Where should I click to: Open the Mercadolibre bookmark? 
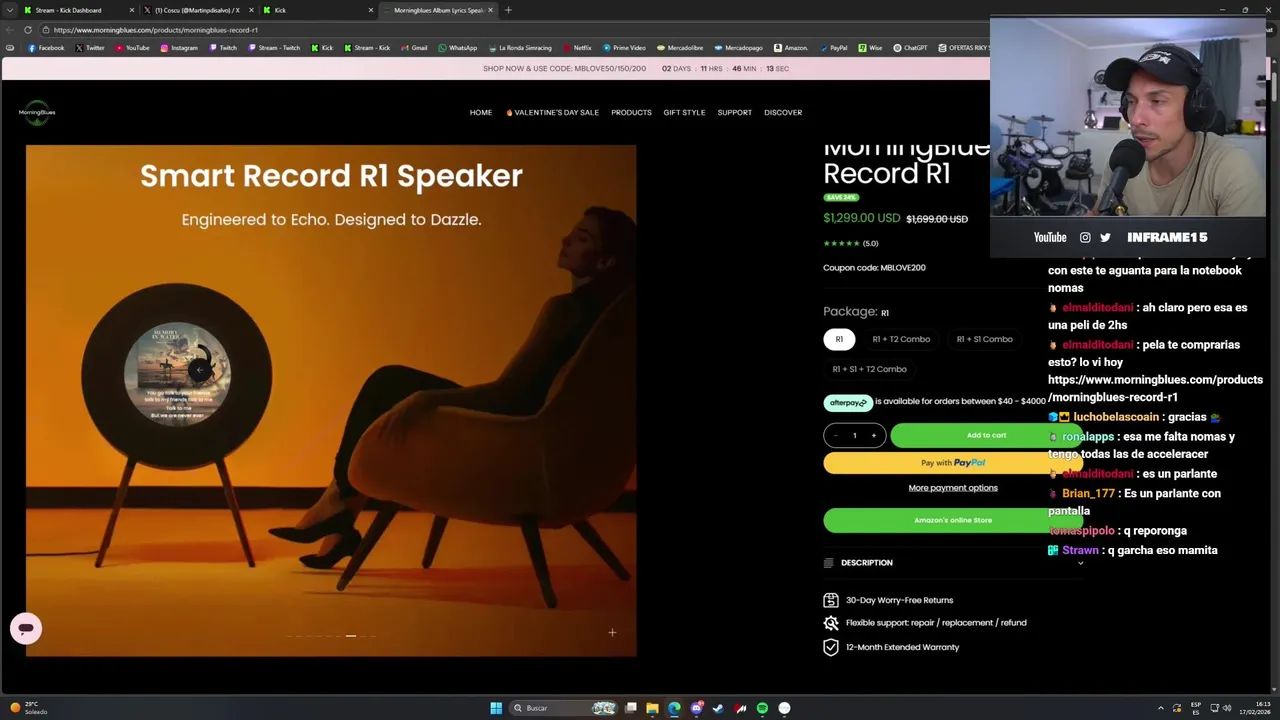click(680, 48)
